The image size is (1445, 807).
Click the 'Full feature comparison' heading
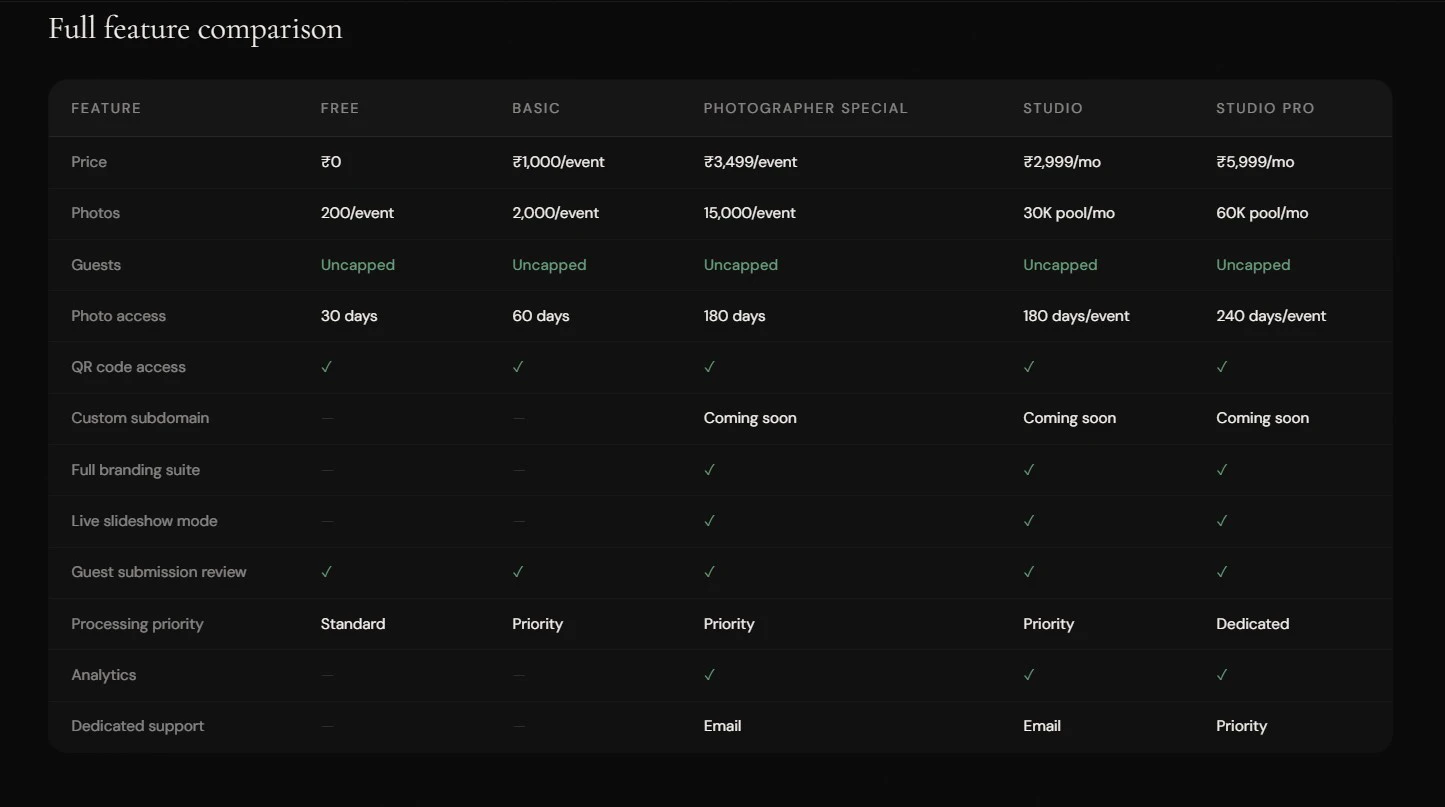(195, 29)
